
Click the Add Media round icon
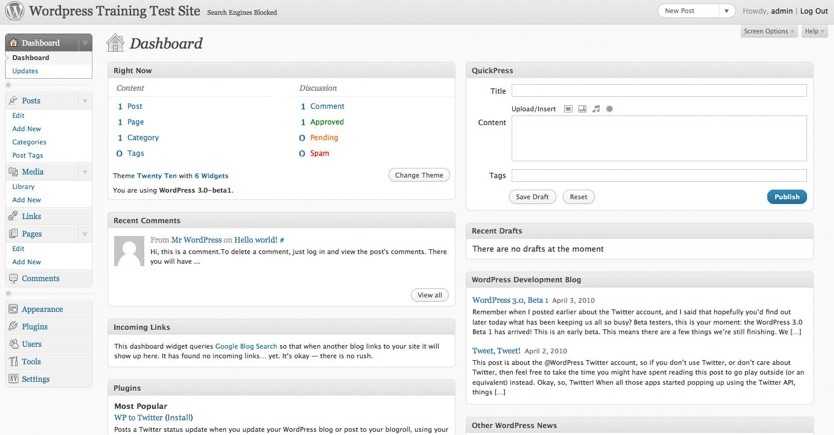click(x=610, y=108)
